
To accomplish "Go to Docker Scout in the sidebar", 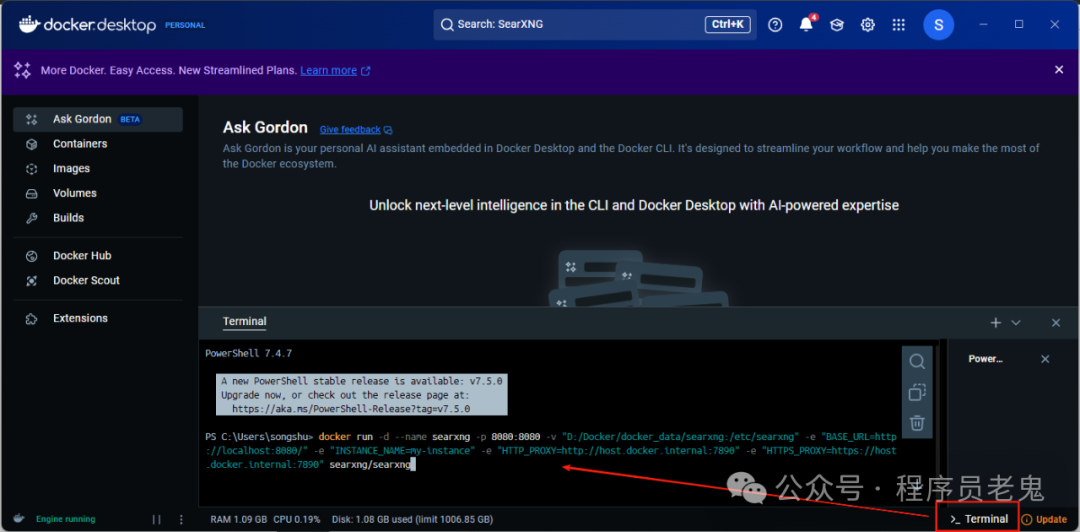I will pos(98,281).
